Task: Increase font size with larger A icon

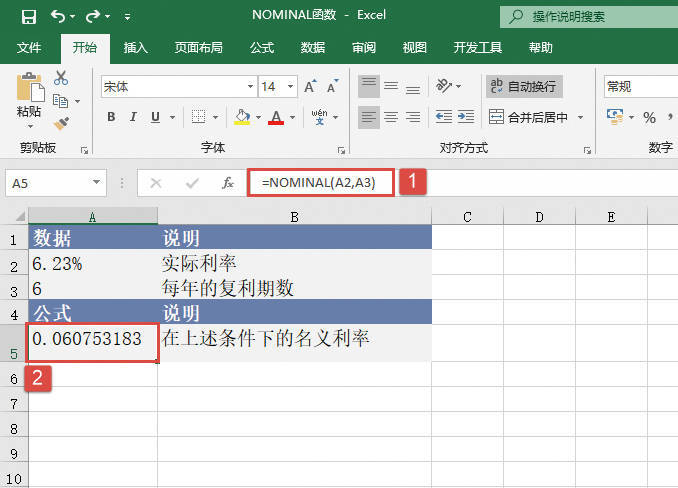Action: point(310,87)
